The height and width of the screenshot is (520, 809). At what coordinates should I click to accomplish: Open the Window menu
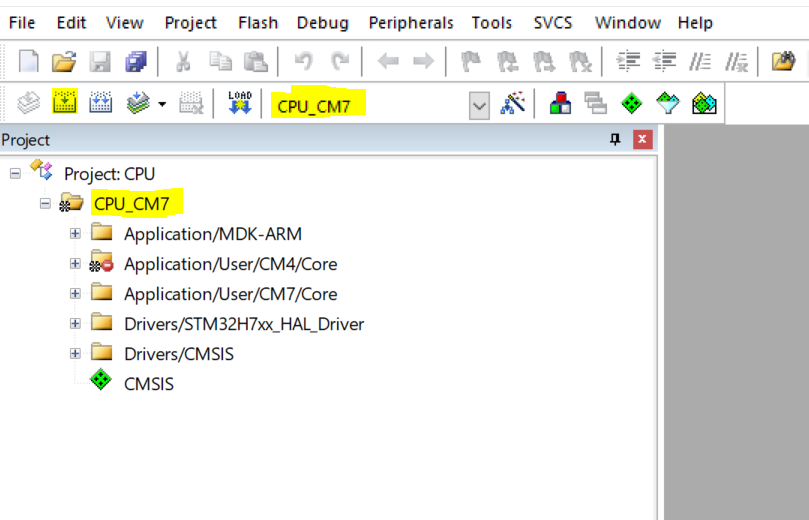click(627, 23)
